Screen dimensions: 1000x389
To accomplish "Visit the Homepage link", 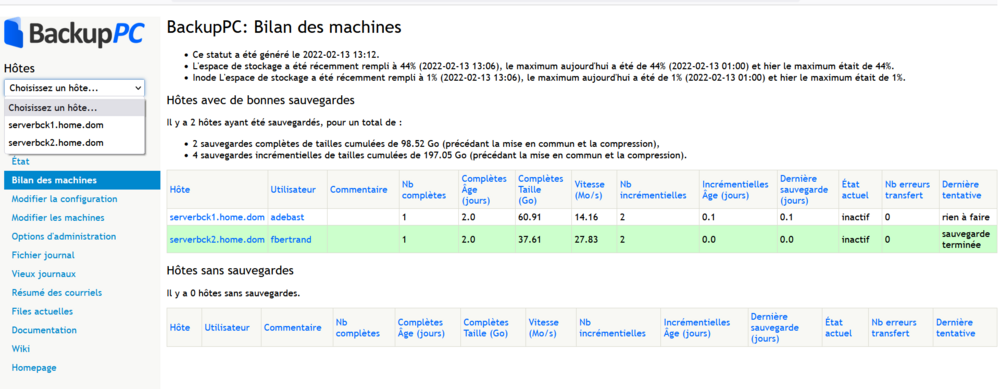I will click(34, 368).
